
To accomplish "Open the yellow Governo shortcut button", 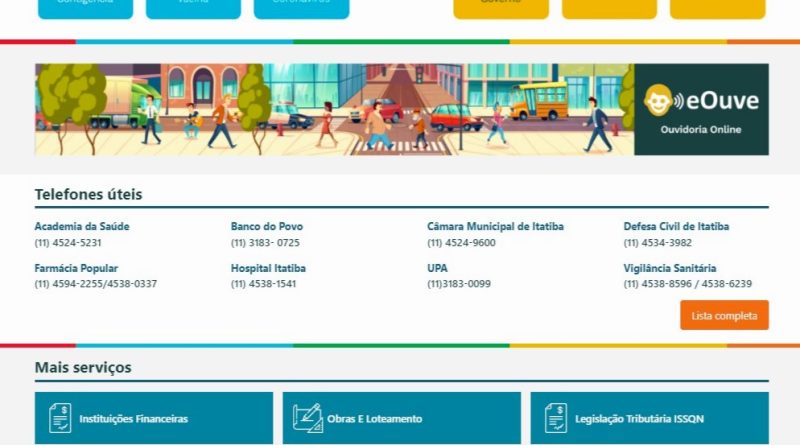I will (x=501, y=8).
